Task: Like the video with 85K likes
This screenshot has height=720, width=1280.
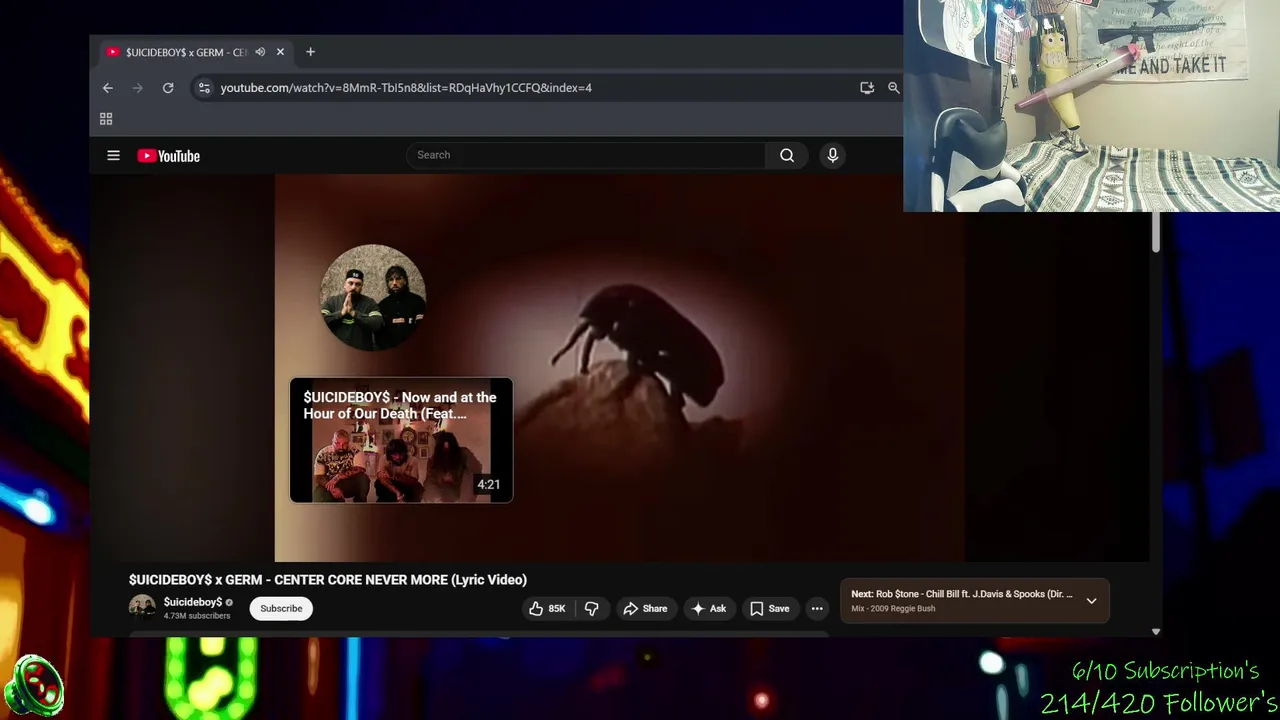Action: coord(548,608)
